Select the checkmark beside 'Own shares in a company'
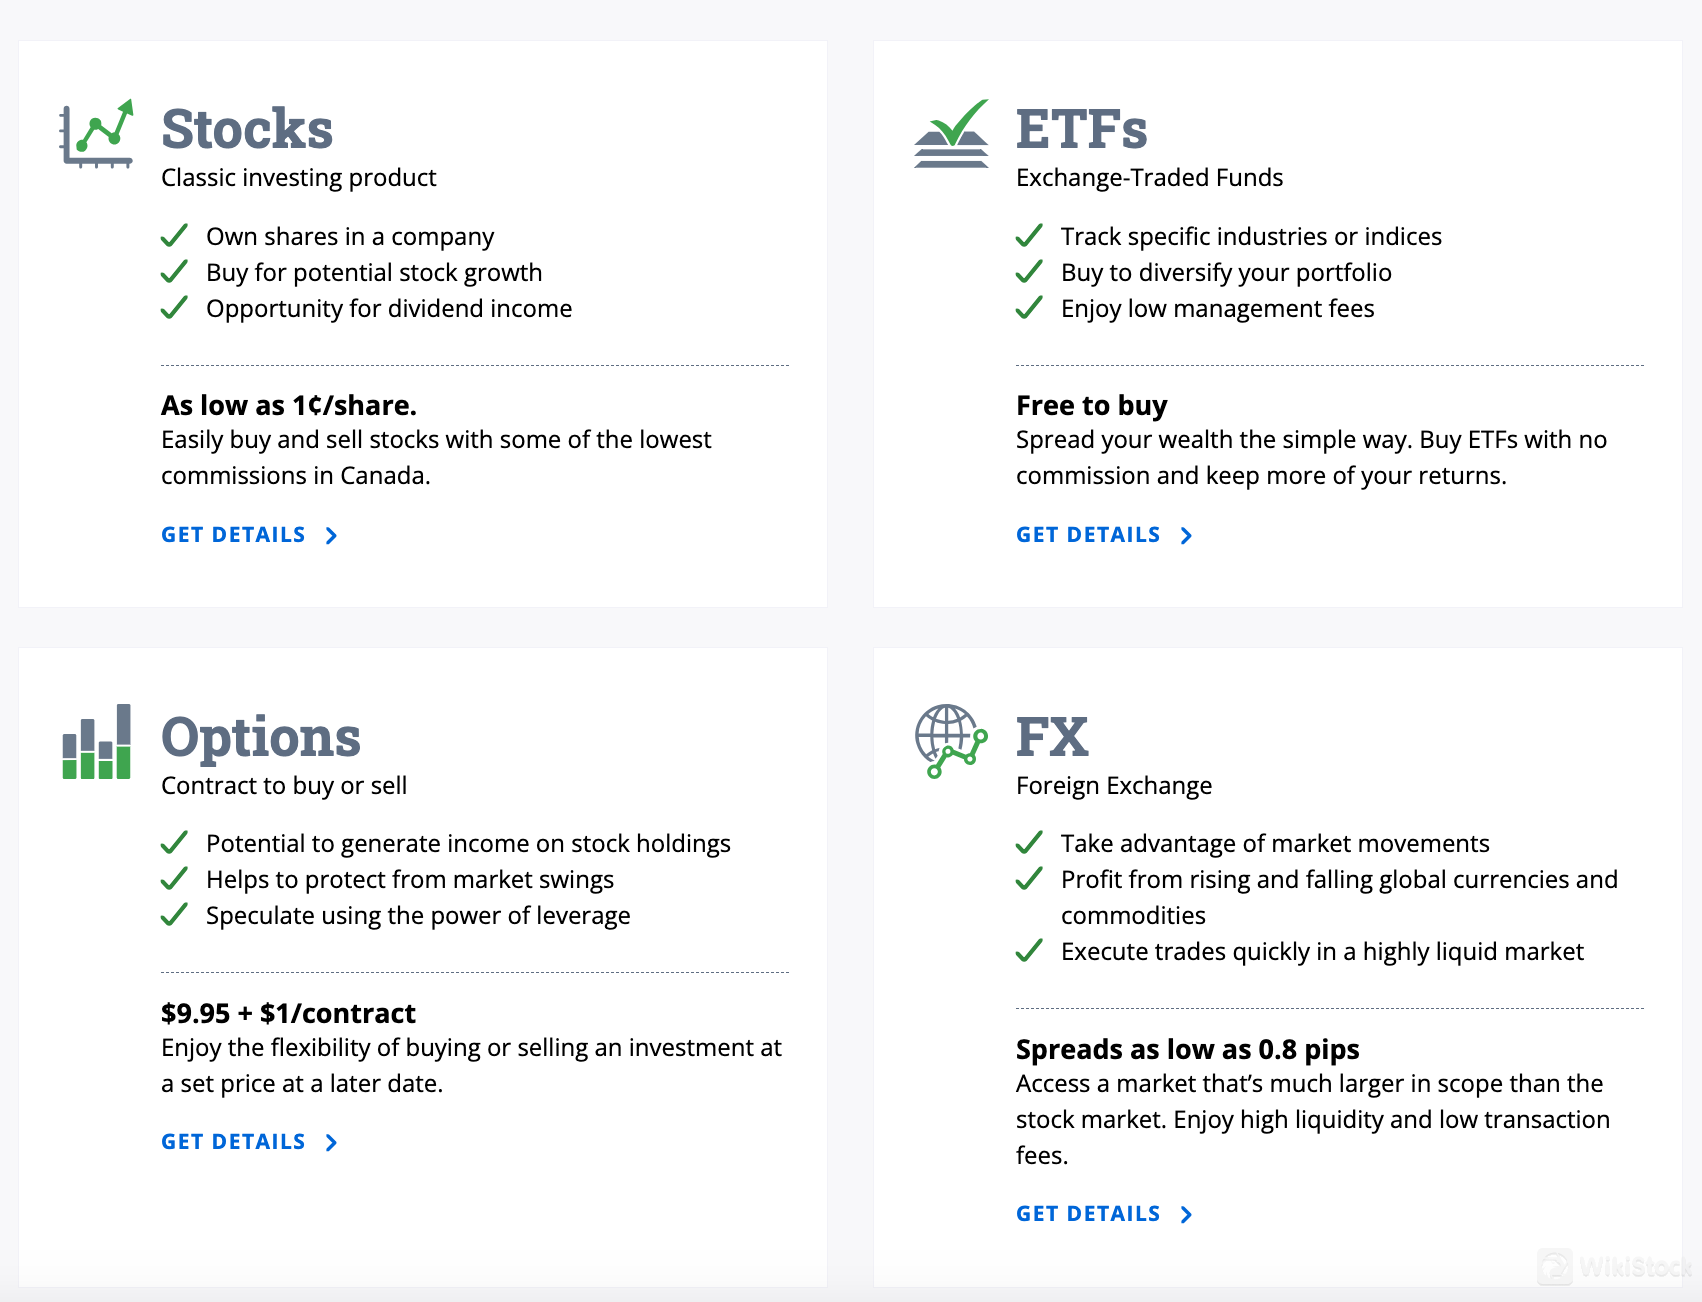 coord(175,235)
